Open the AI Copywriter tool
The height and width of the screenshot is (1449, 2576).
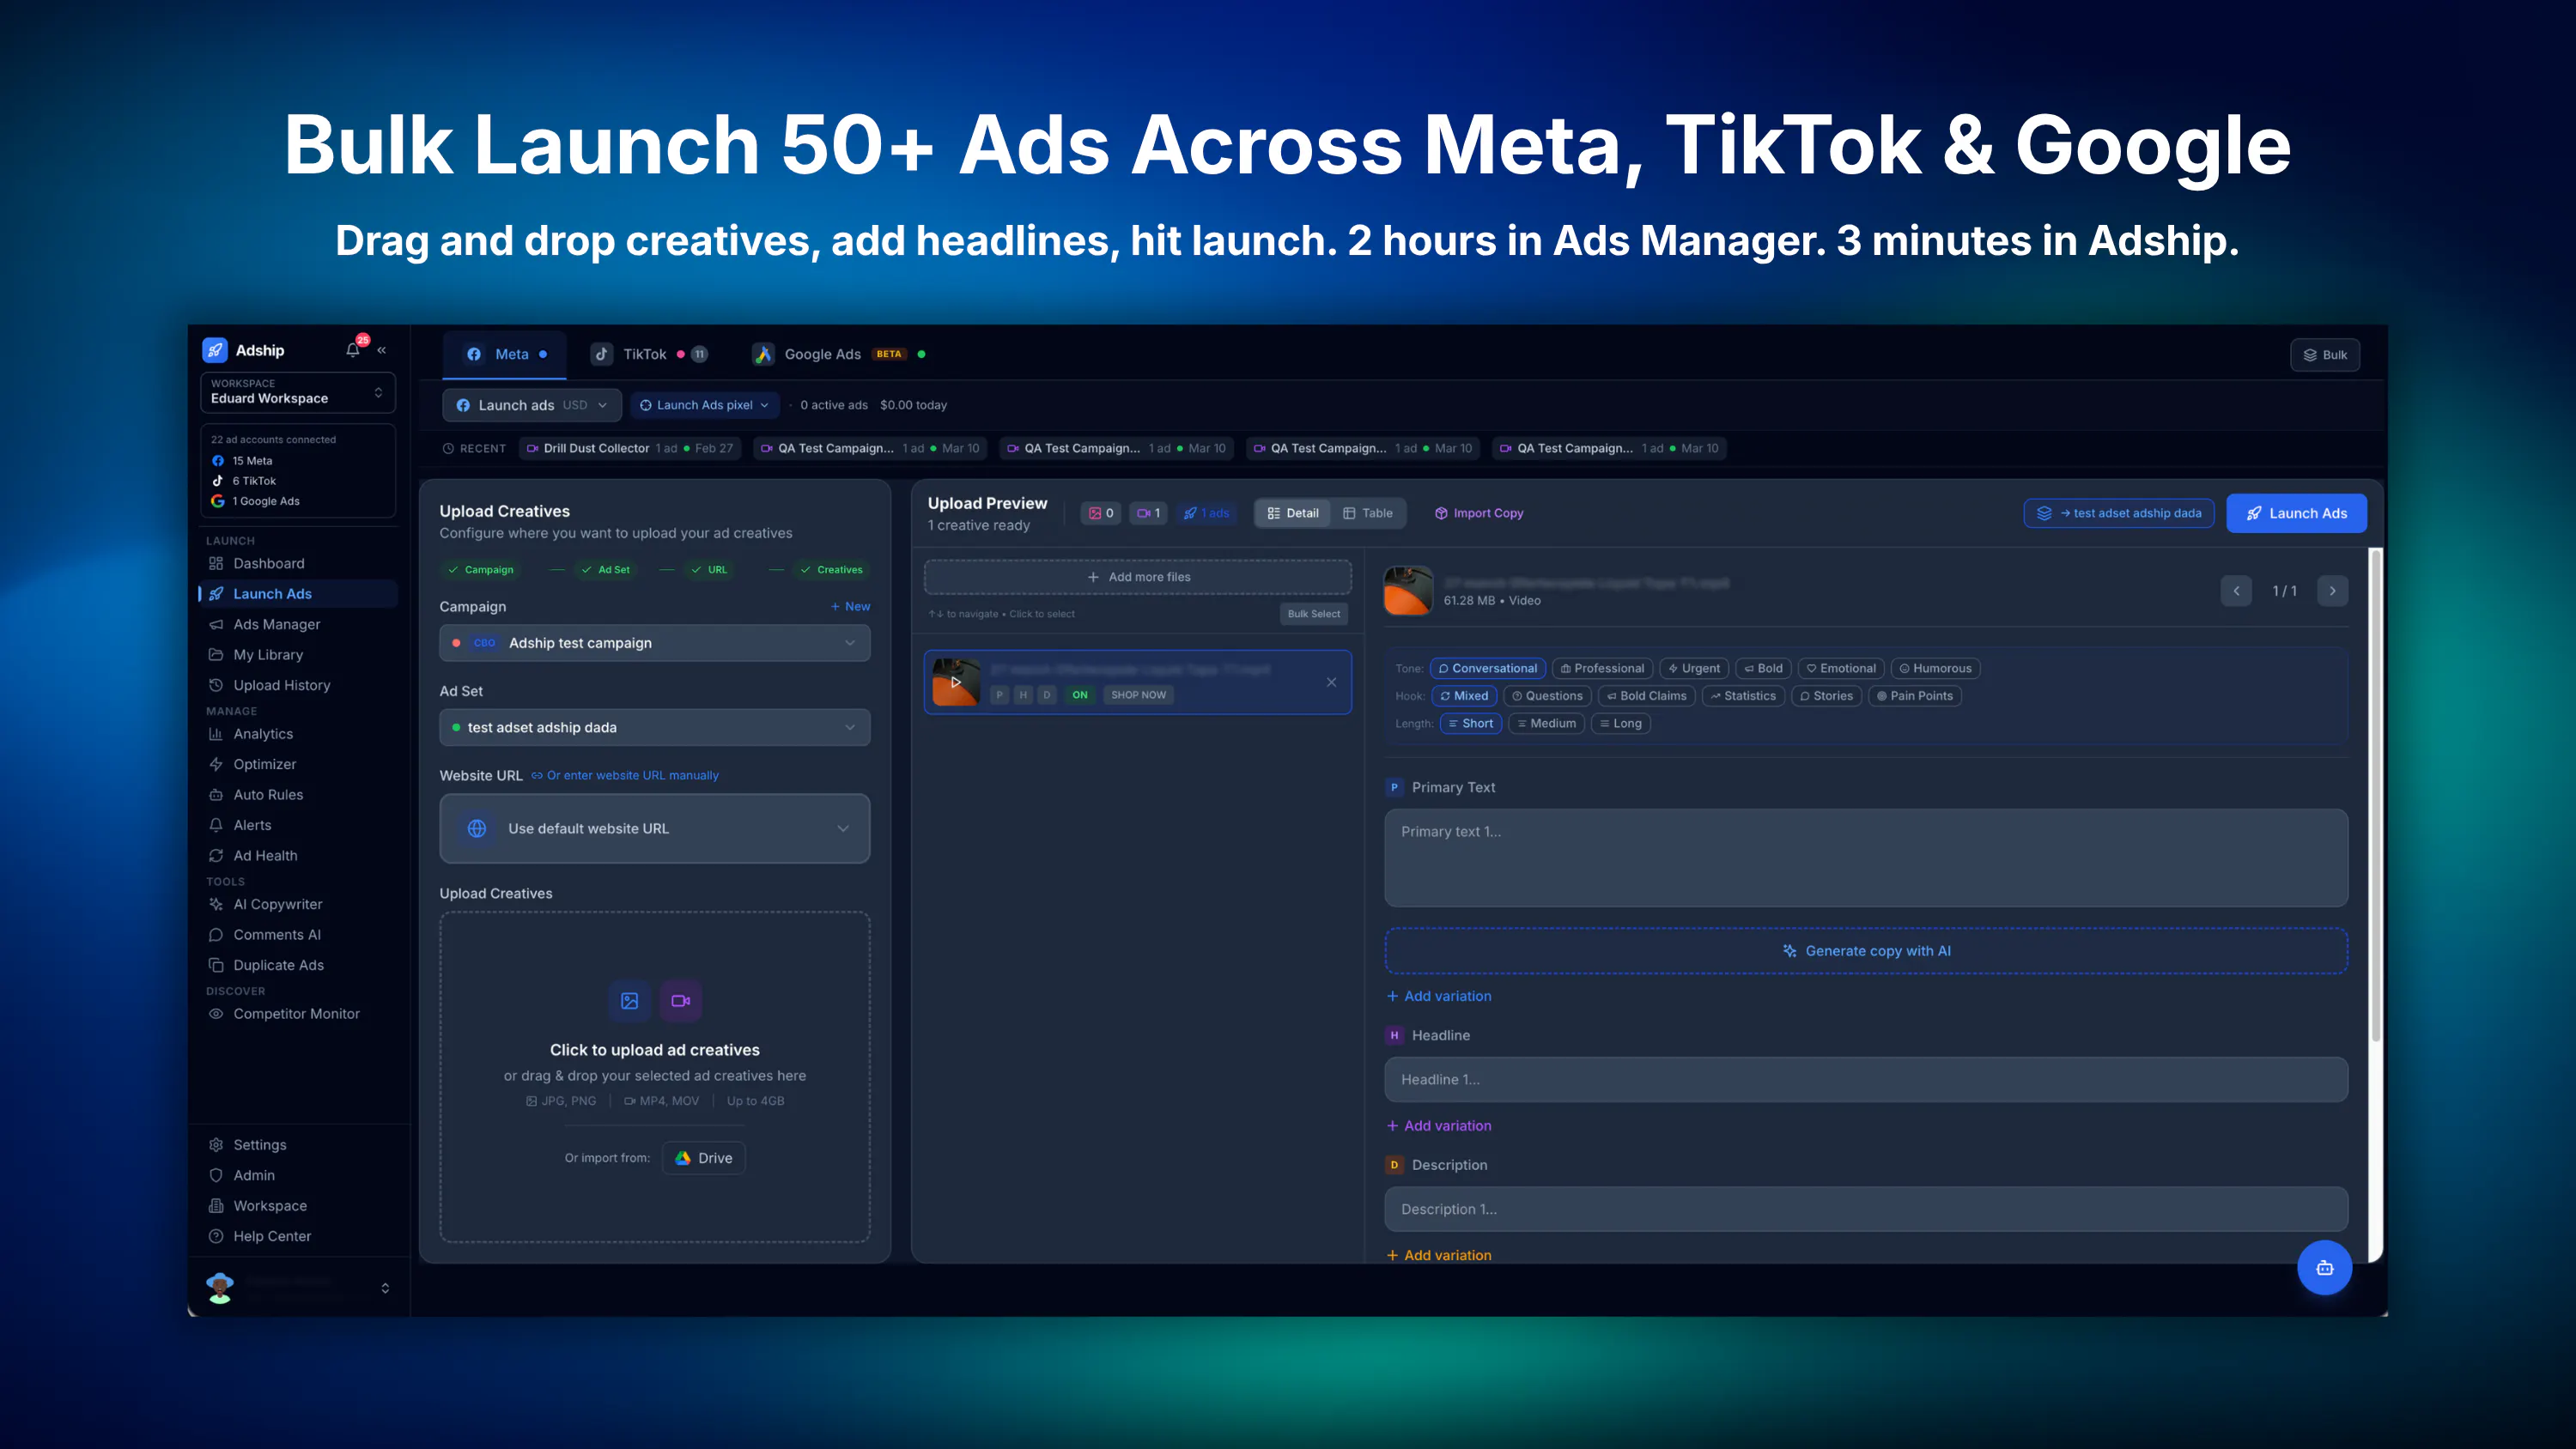pyautogui.click(x=277, y=904)
